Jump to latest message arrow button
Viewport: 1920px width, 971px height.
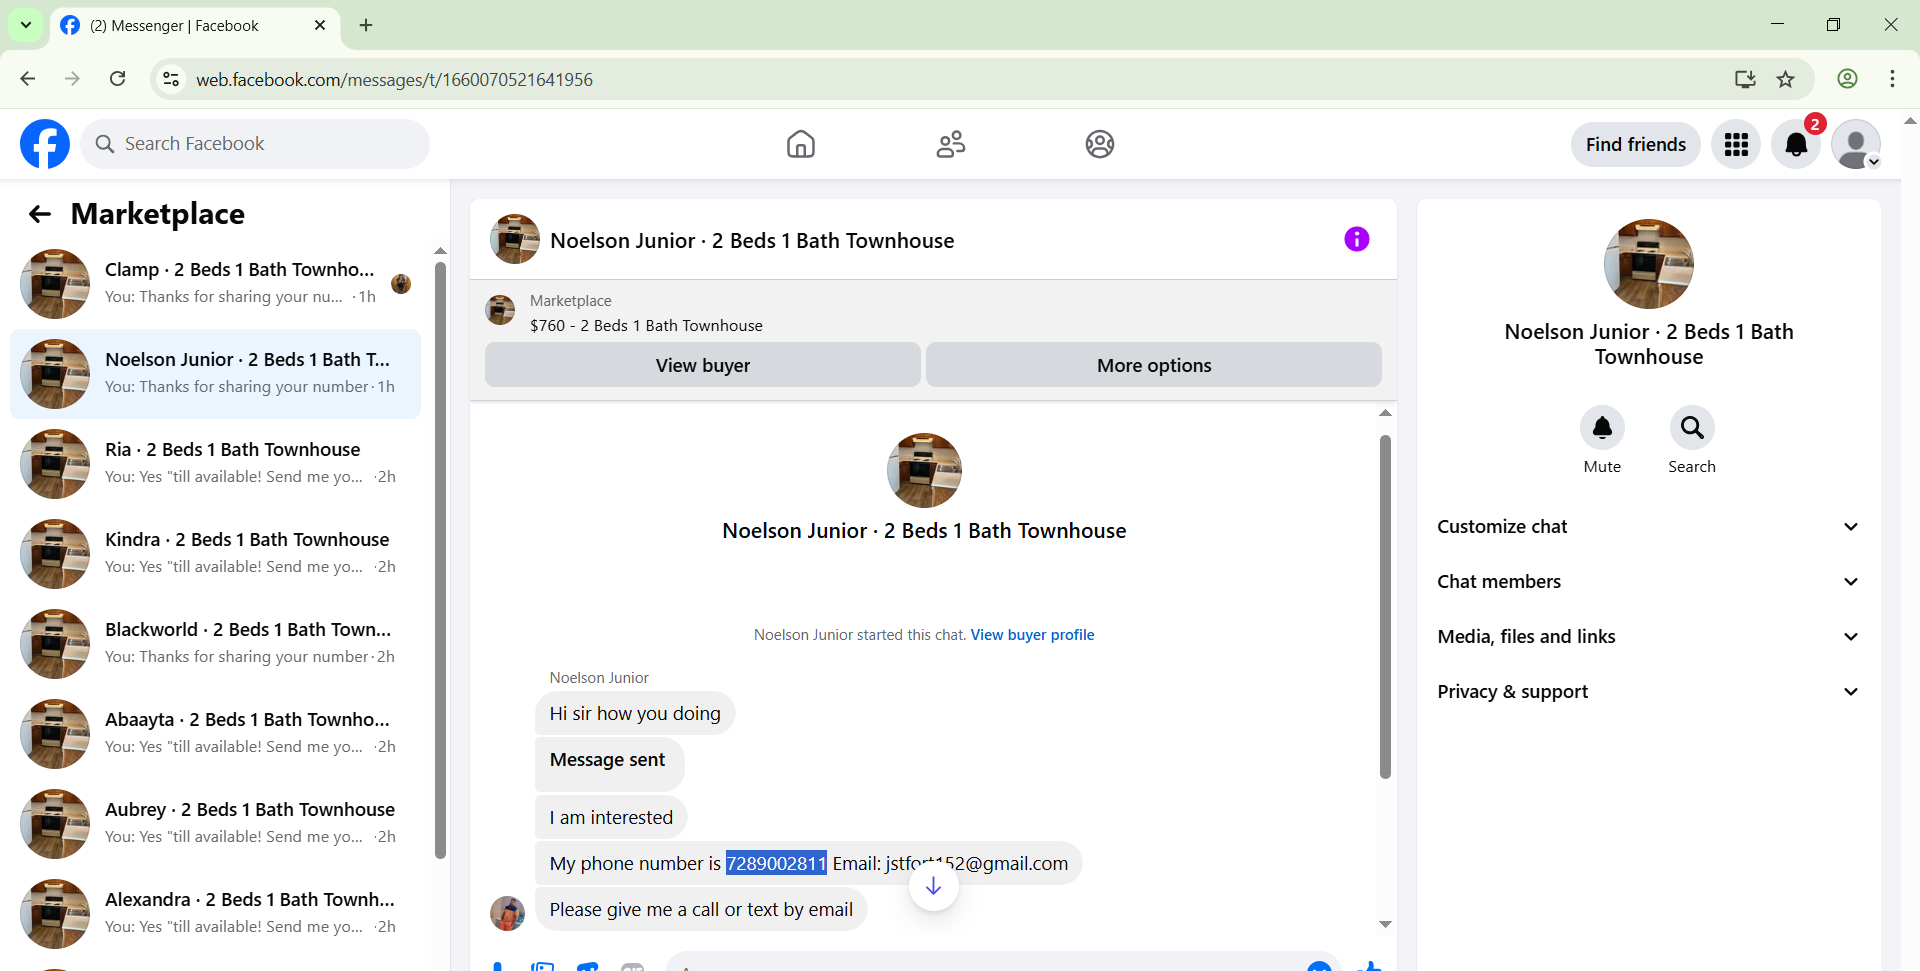point(933,886)
